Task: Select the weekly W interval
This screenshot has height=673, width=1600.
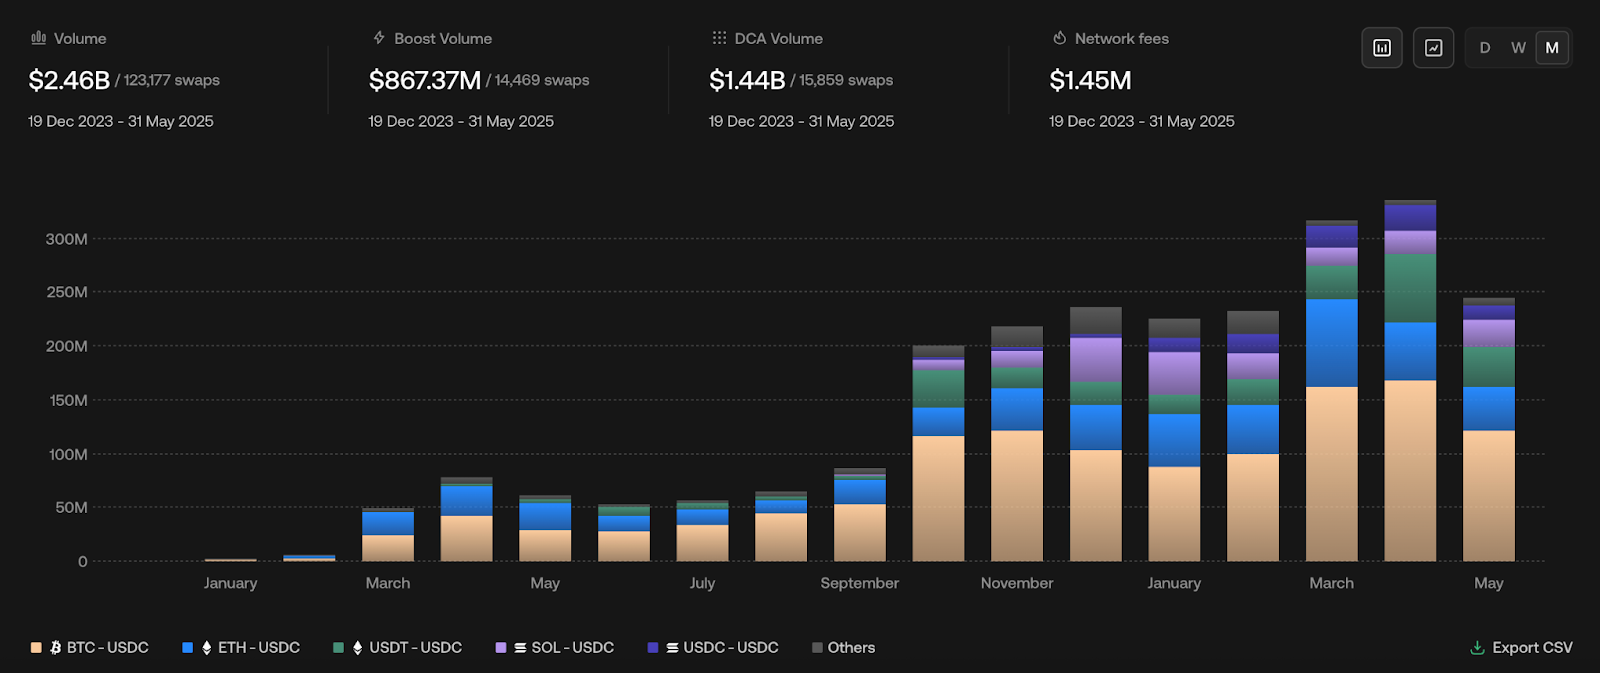Action: [1518, 48]
